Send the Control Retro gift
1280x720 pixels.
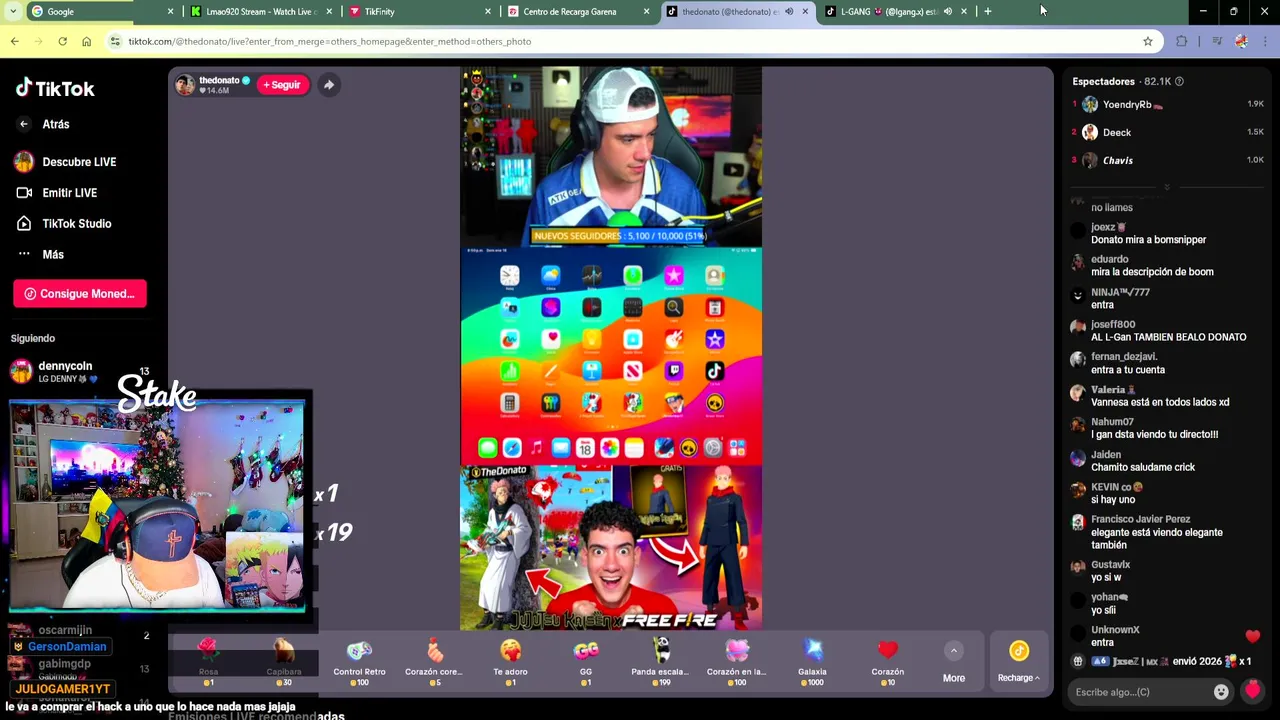[x=359, y=662]
